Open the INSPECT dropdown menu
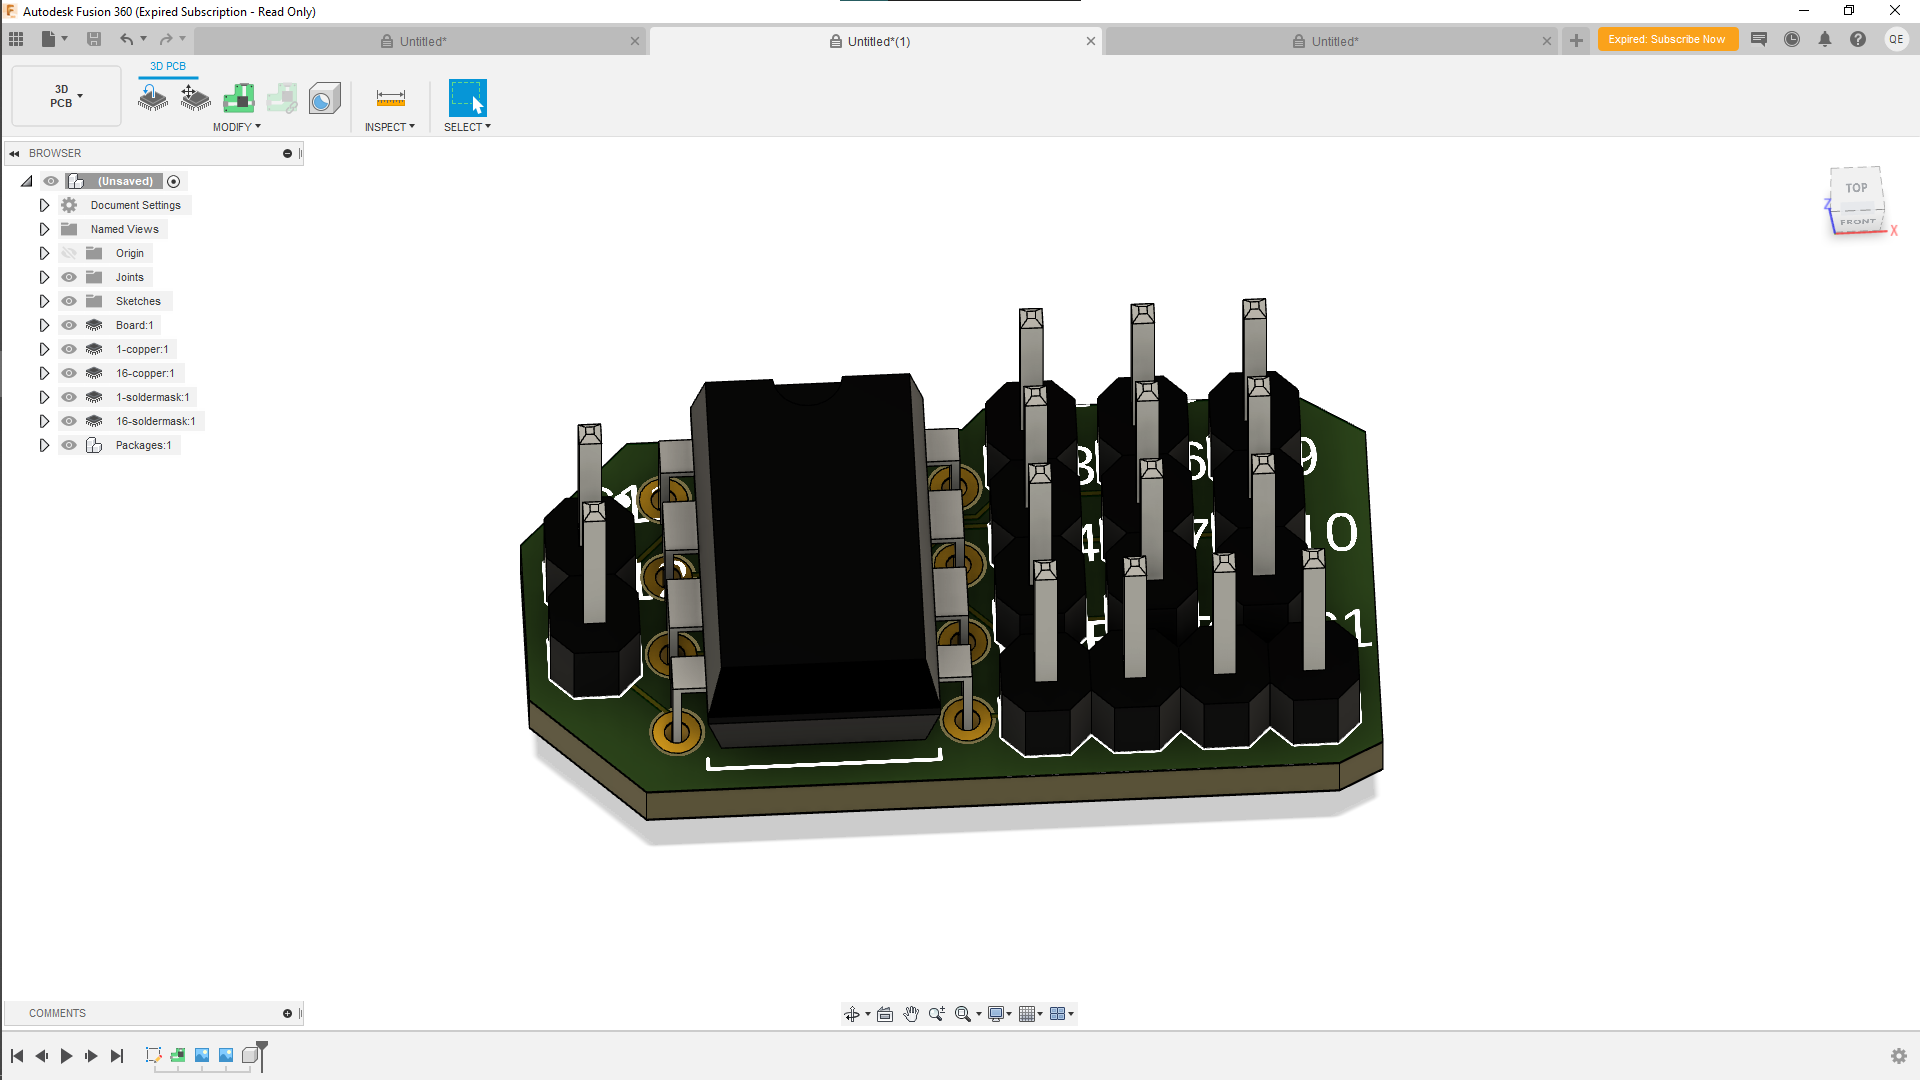 tap(389, 127)
